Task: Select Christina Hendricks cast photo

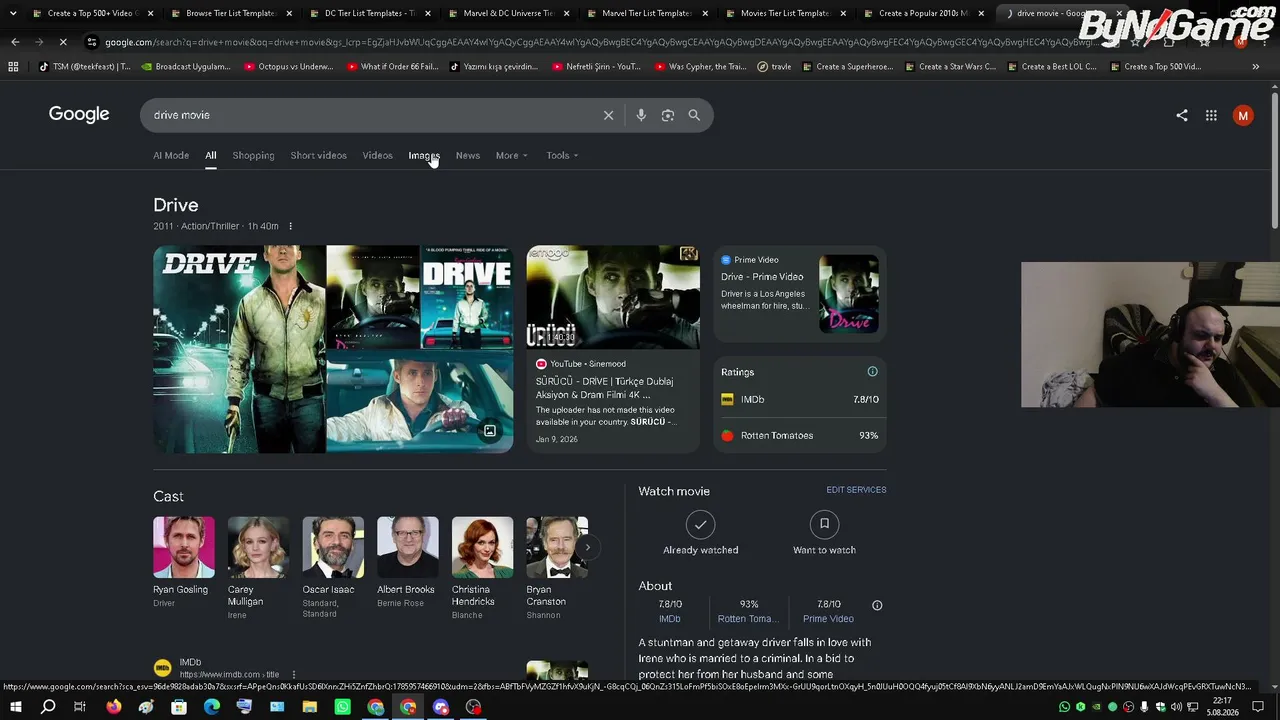Action: tap(482, 547)
